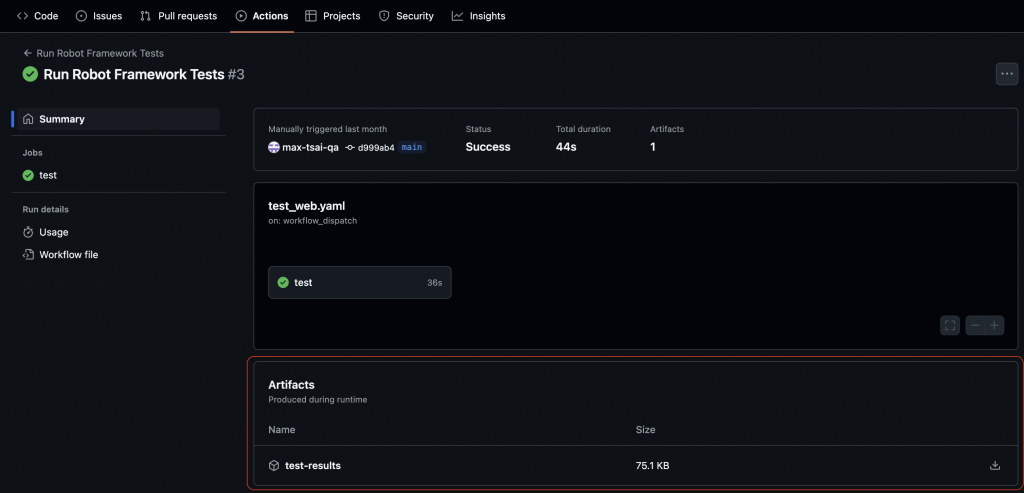Click the Insights graph icon

457,16
